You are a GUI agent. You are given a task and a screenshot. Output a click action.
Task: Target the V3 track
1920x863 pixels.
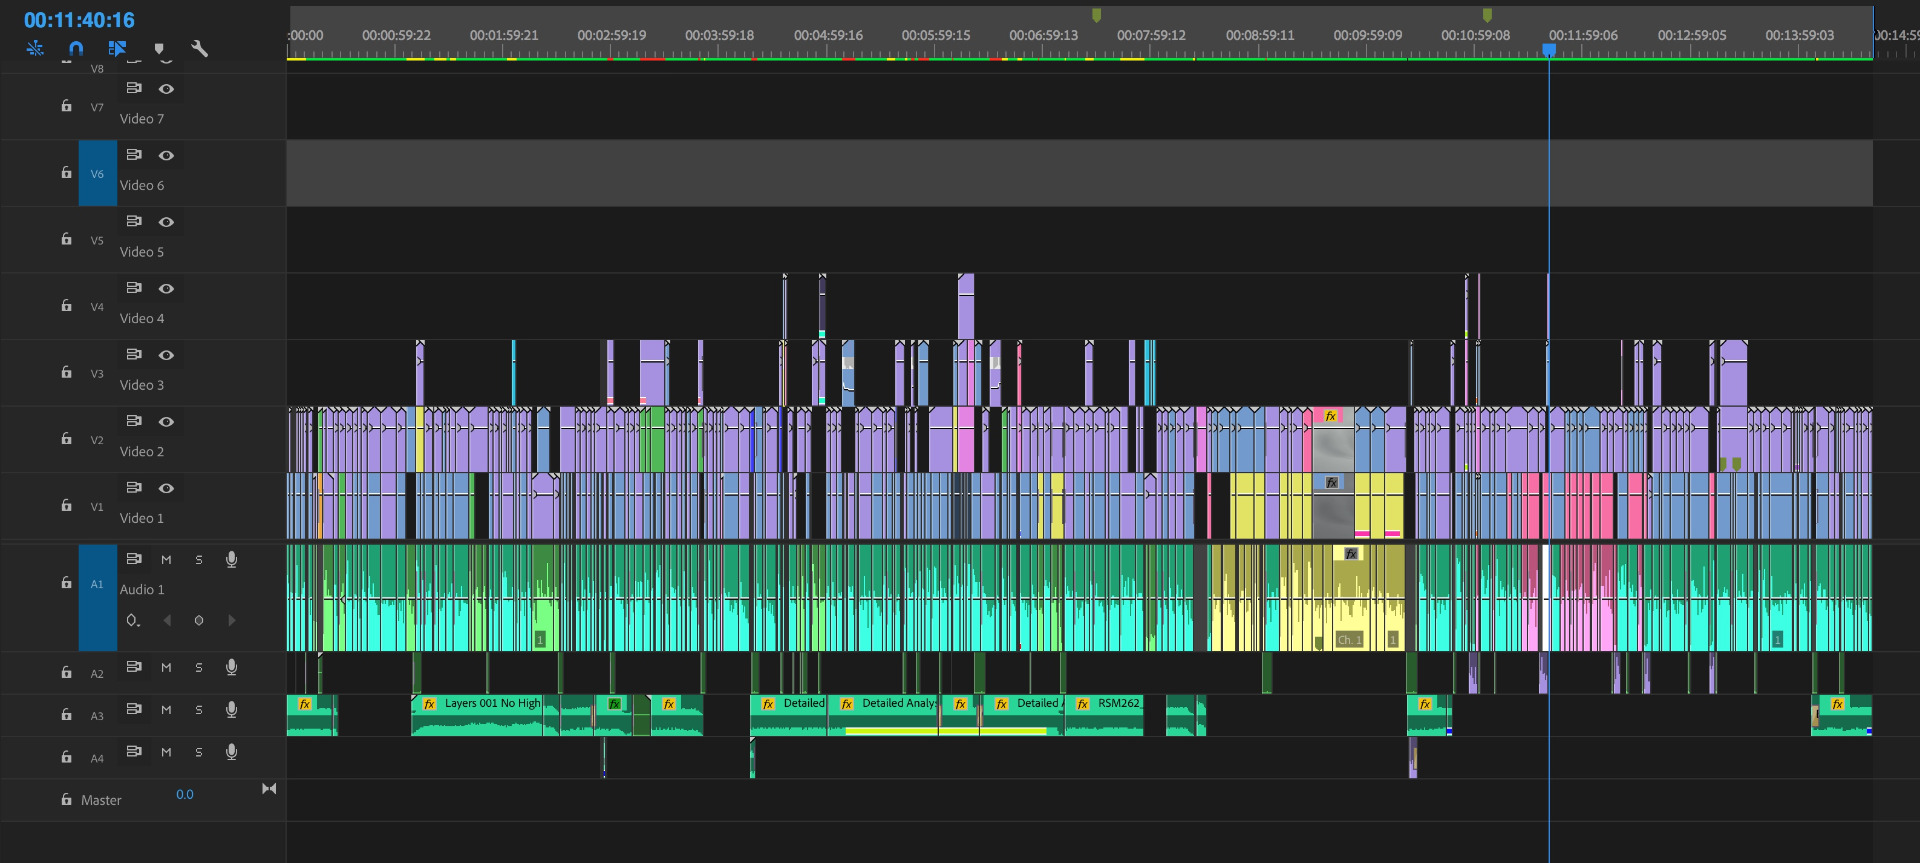coord(97,373)
